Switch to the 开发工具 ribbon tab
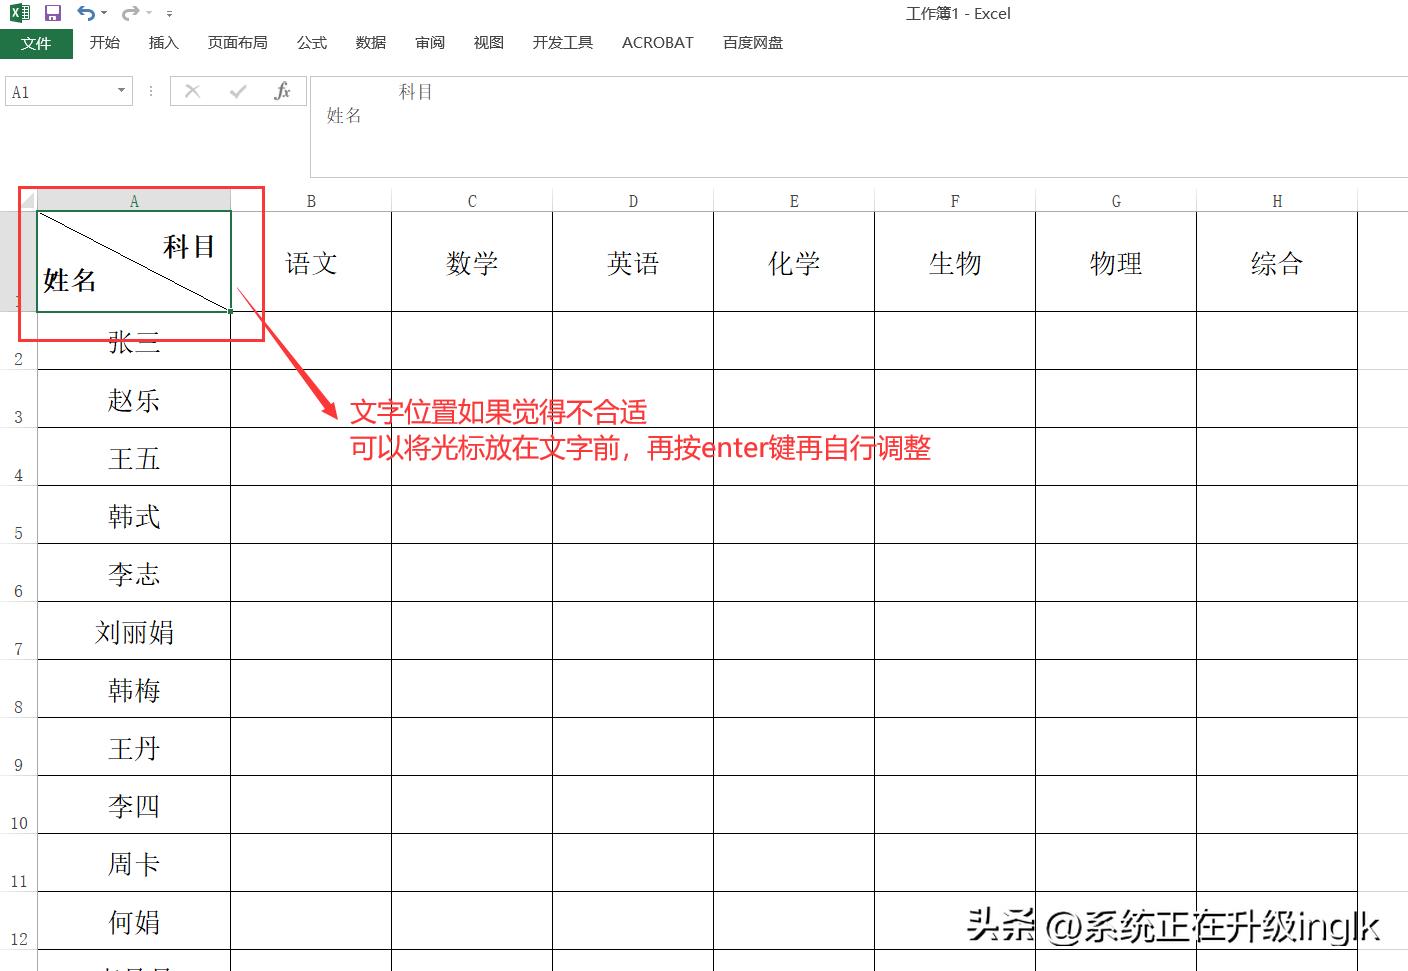The image size is (1408, 971). pos(562,43)
